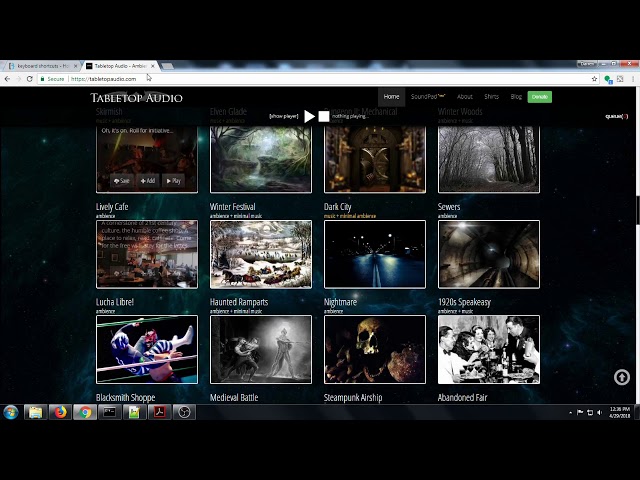Click the green Secure padlock indicator
This screenshot has width=640, height=480.
52,79
